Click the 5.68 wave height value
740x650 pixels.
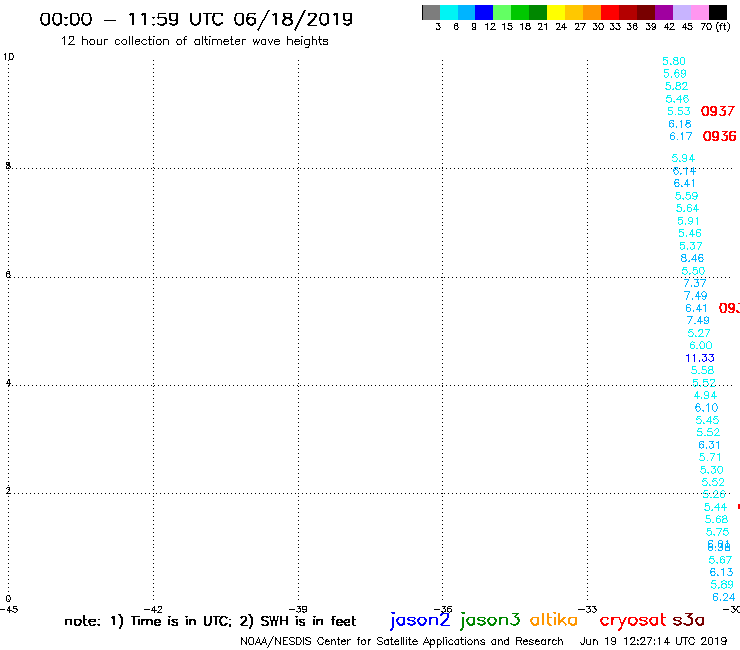coord(716,519)
